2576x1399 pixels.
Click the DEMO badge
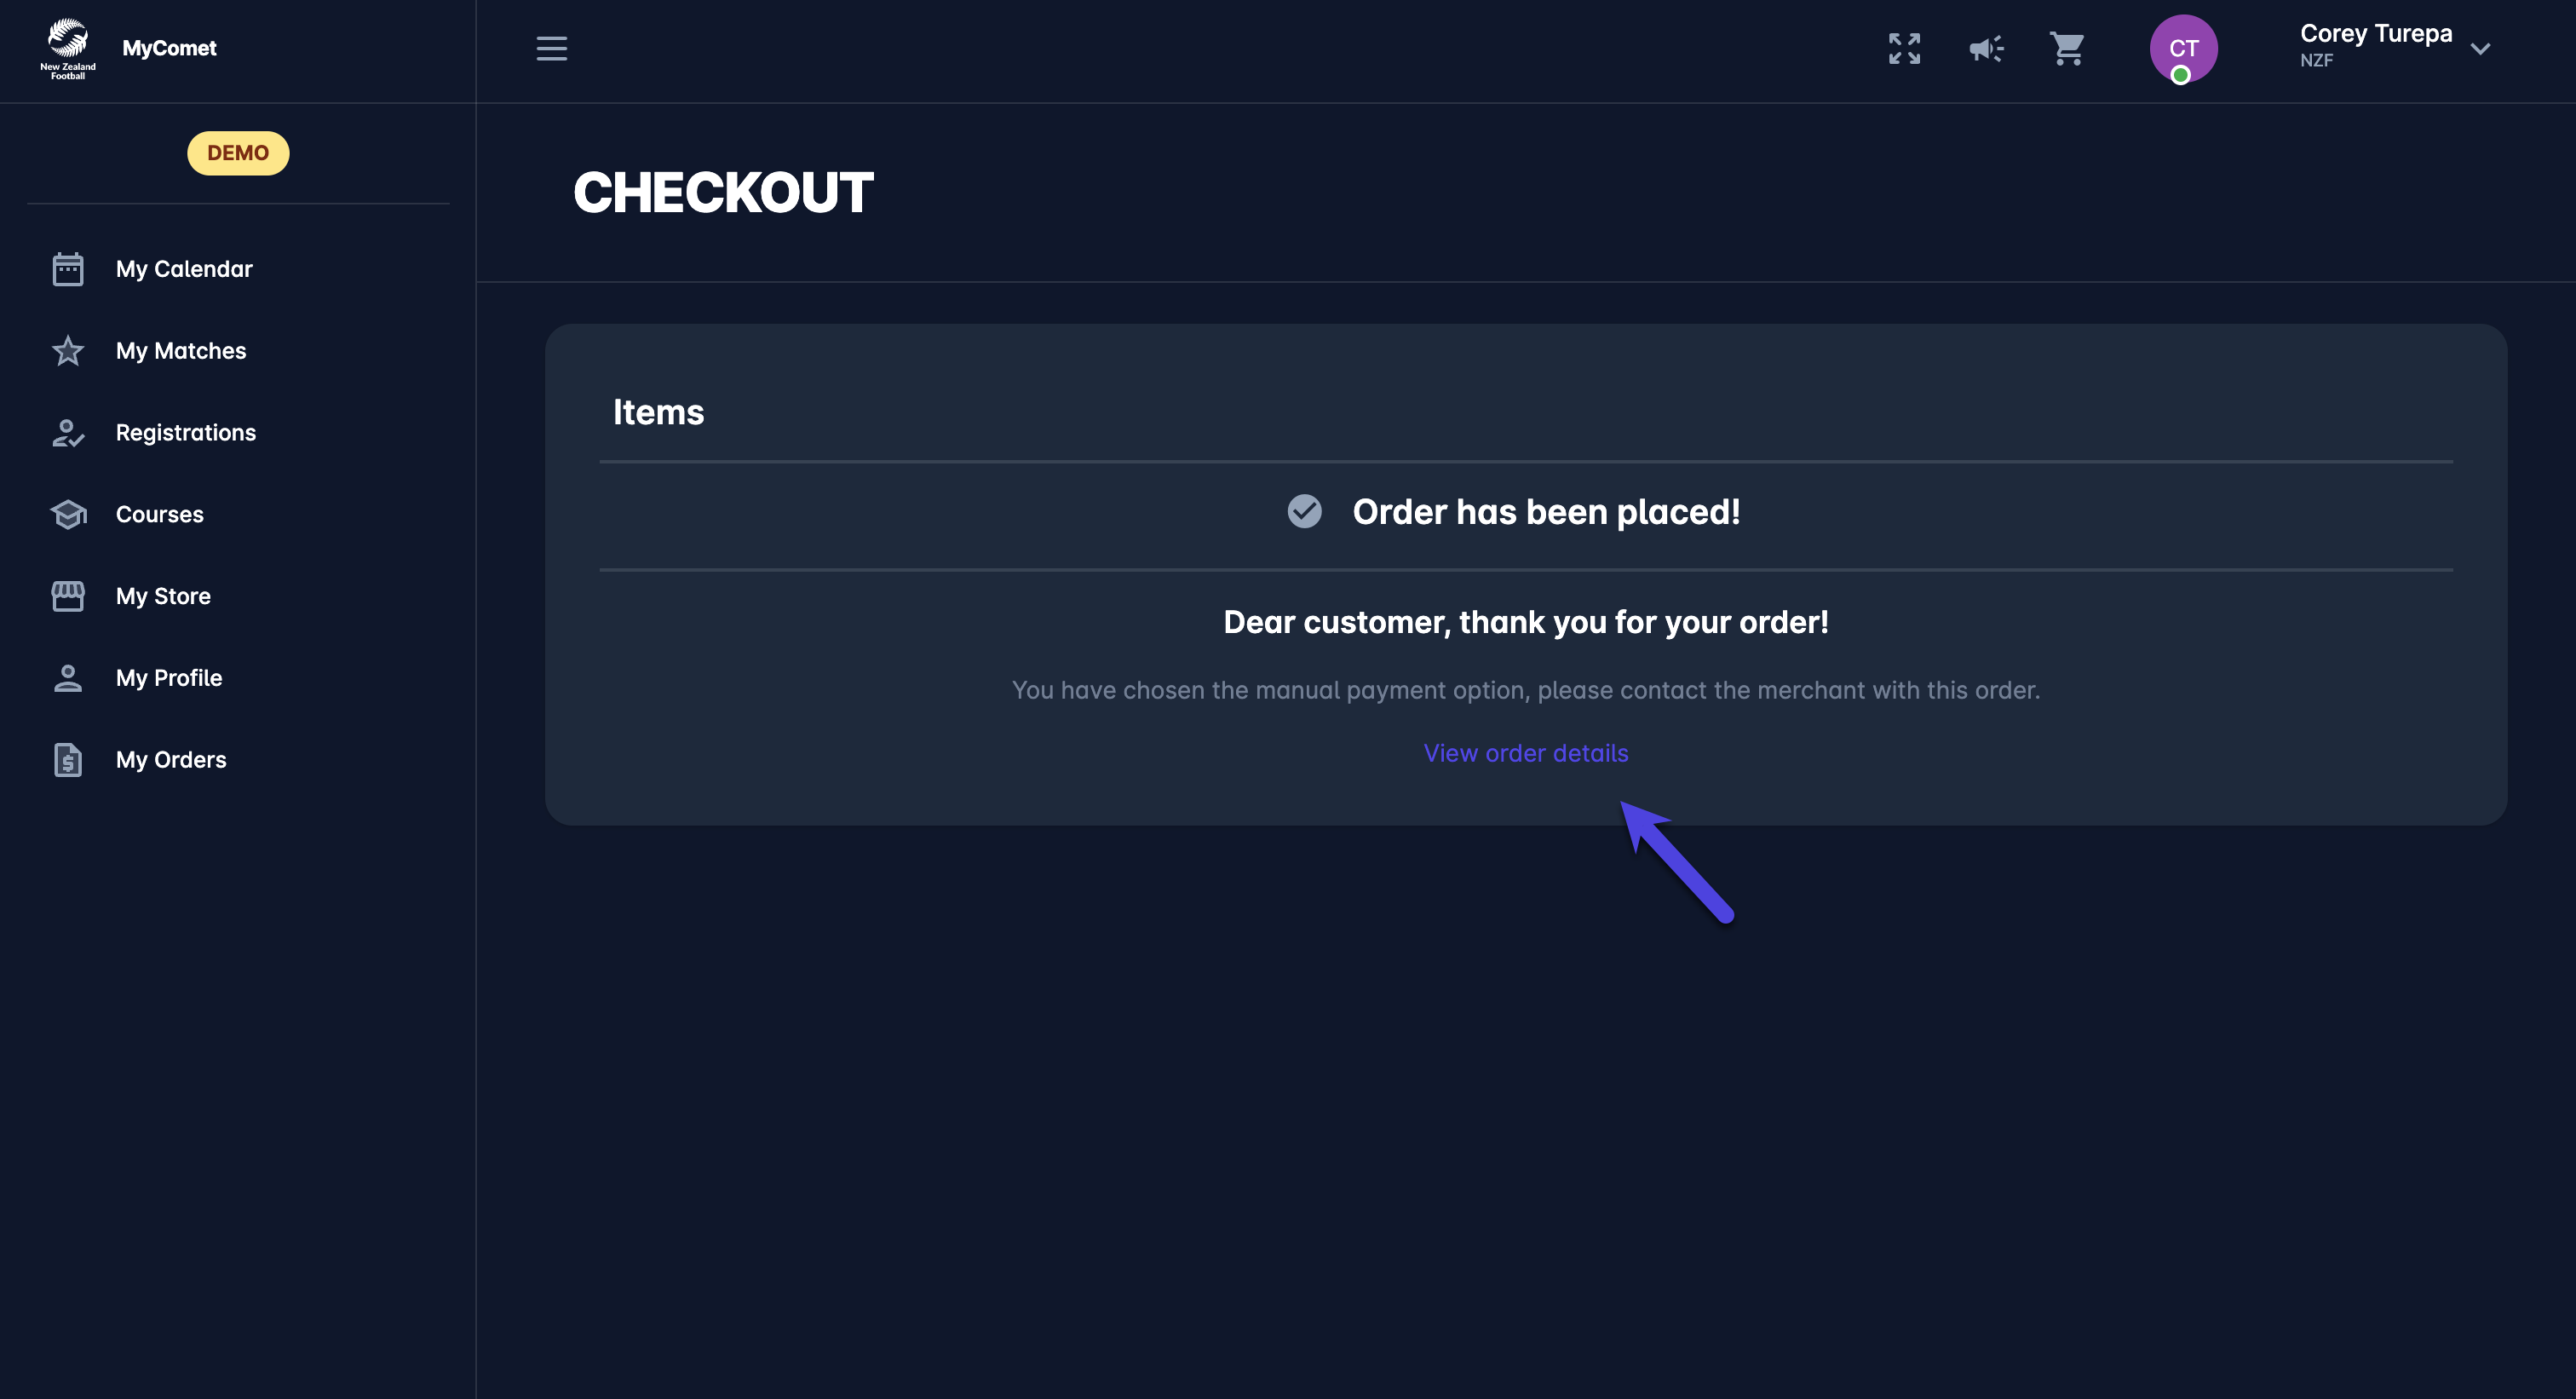(x=238, y=153)
